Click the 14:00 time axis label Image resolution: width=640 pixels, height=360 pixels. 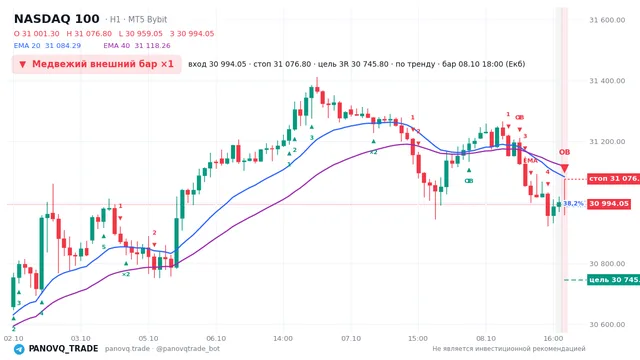(x=283, y=338)
